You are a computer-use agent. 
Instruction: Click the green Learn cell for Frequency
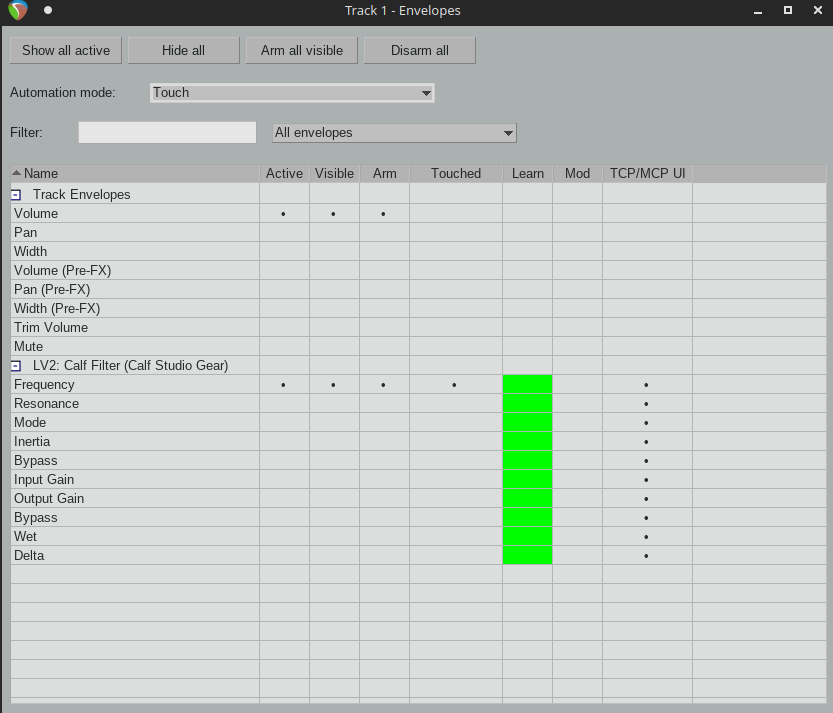527,385
